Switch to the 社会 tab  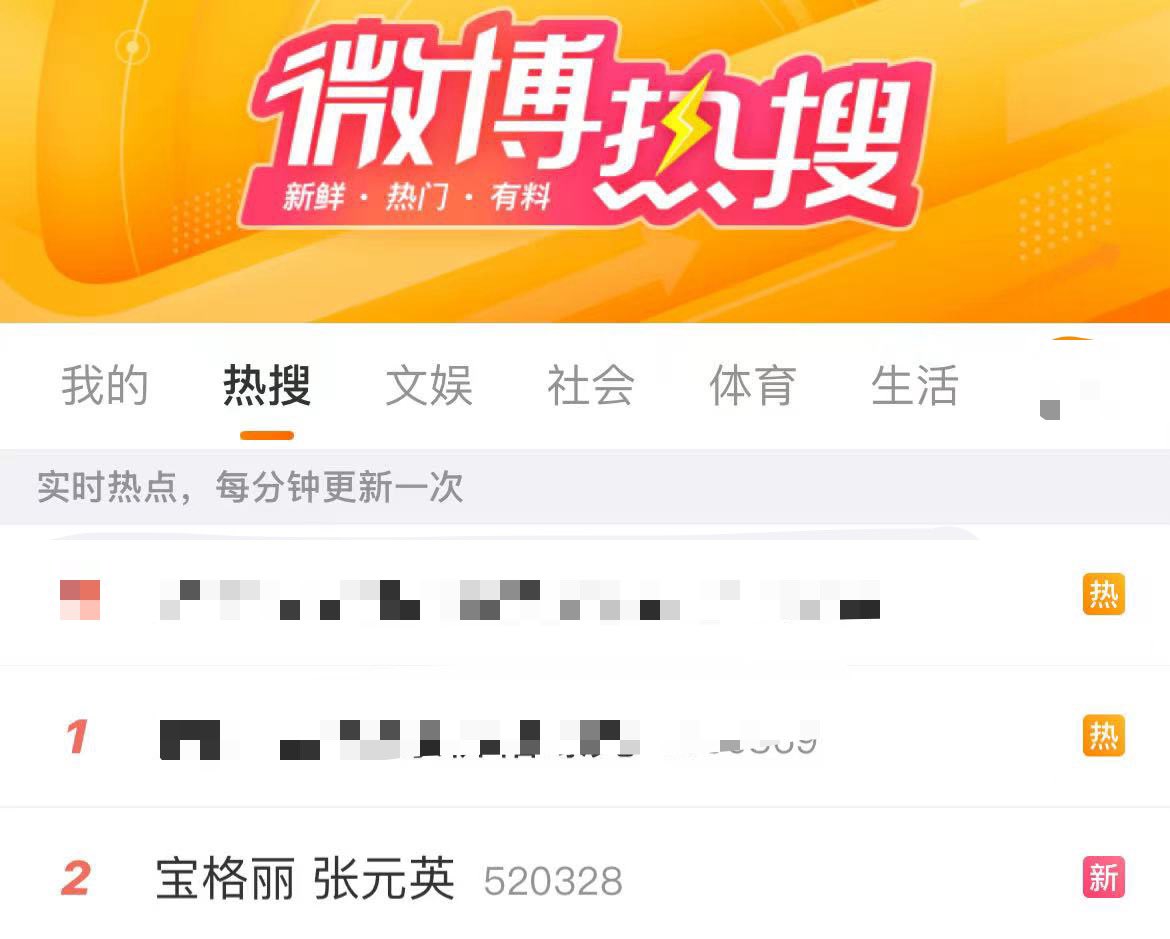591,386
